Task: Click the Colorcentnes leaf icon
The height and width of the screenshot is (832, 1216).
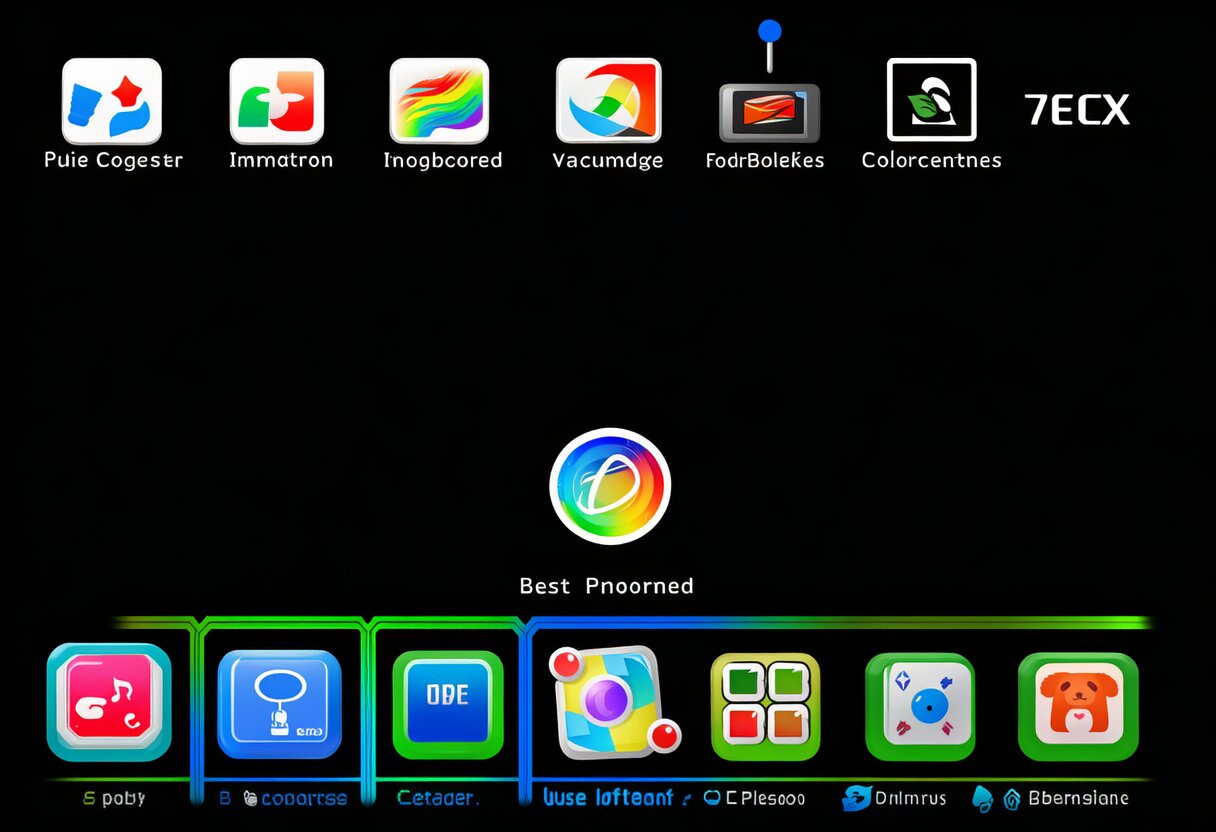Action: click(x=931, y=100)
